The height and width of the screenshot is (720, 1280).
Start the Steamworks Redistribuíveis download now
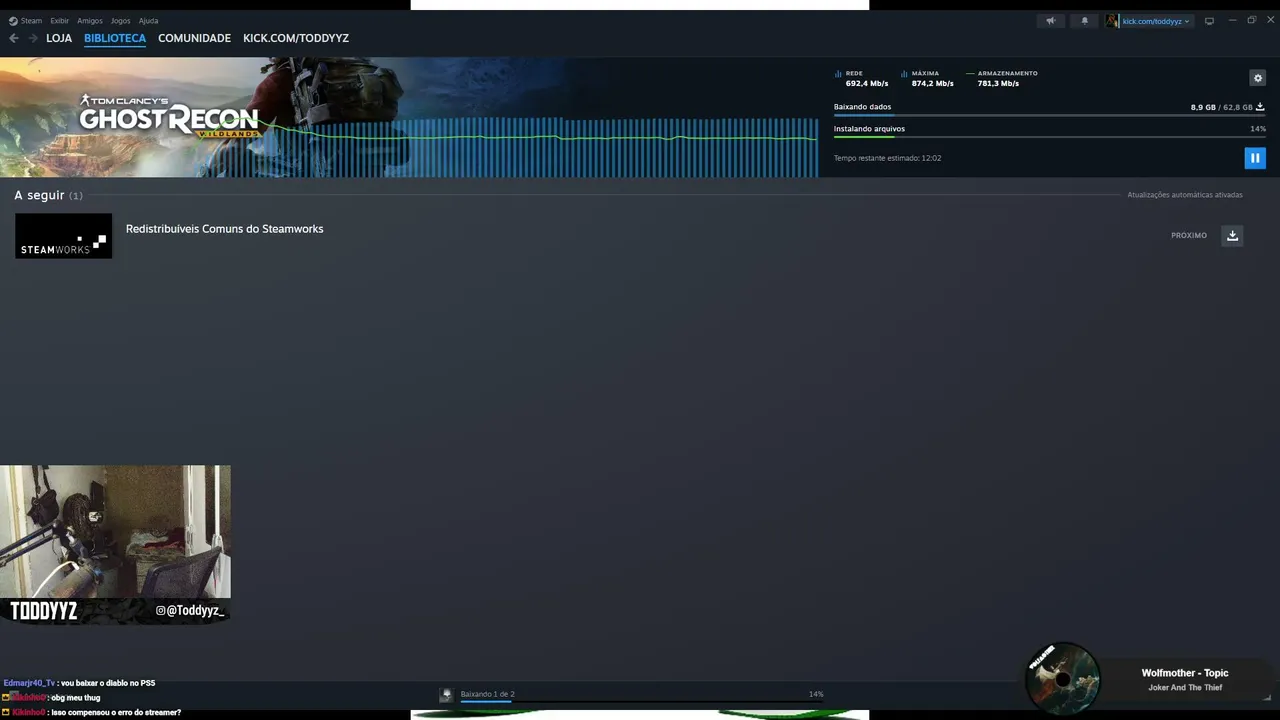pos(1232,236)
